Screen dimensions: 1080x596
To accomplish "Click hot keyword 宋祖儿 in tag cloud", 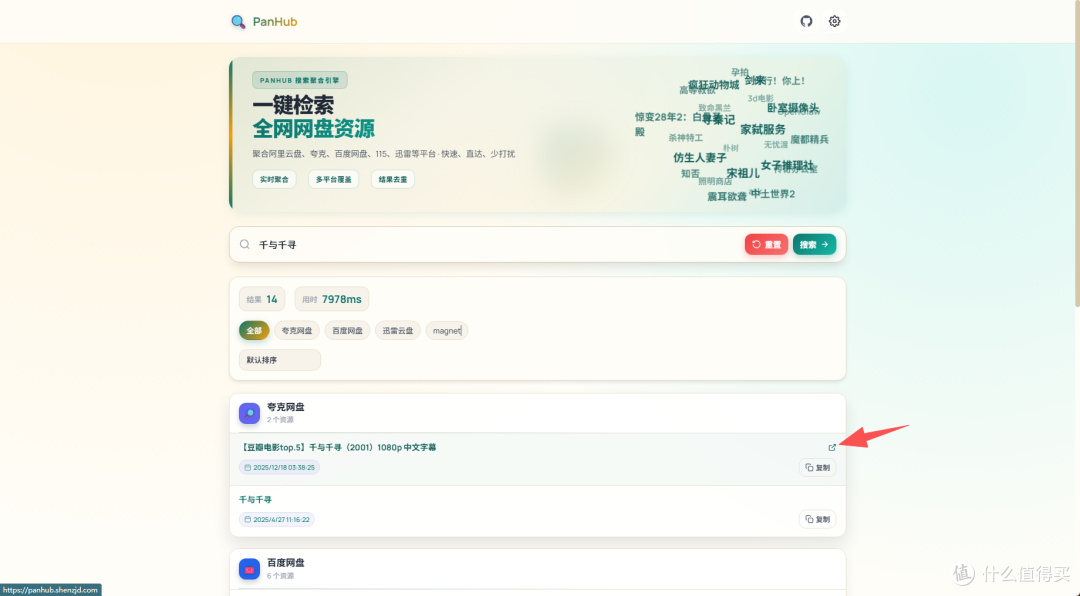I will (742, 173).
